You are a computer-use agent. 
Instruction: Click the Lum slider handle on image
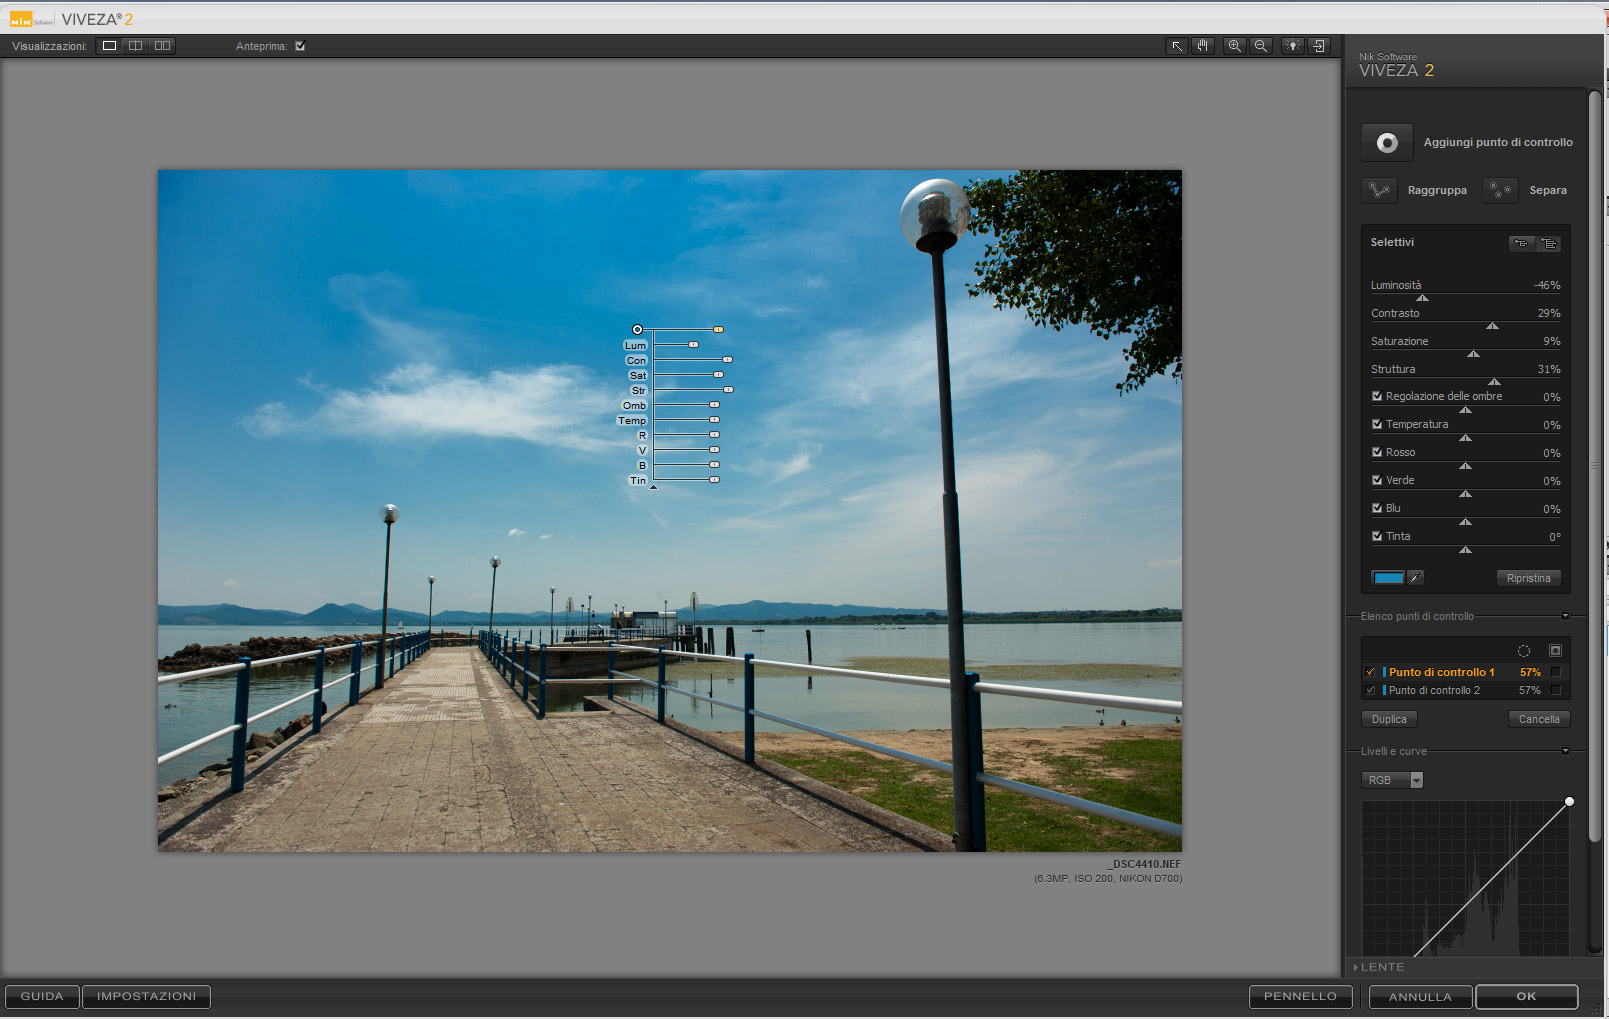693,345
